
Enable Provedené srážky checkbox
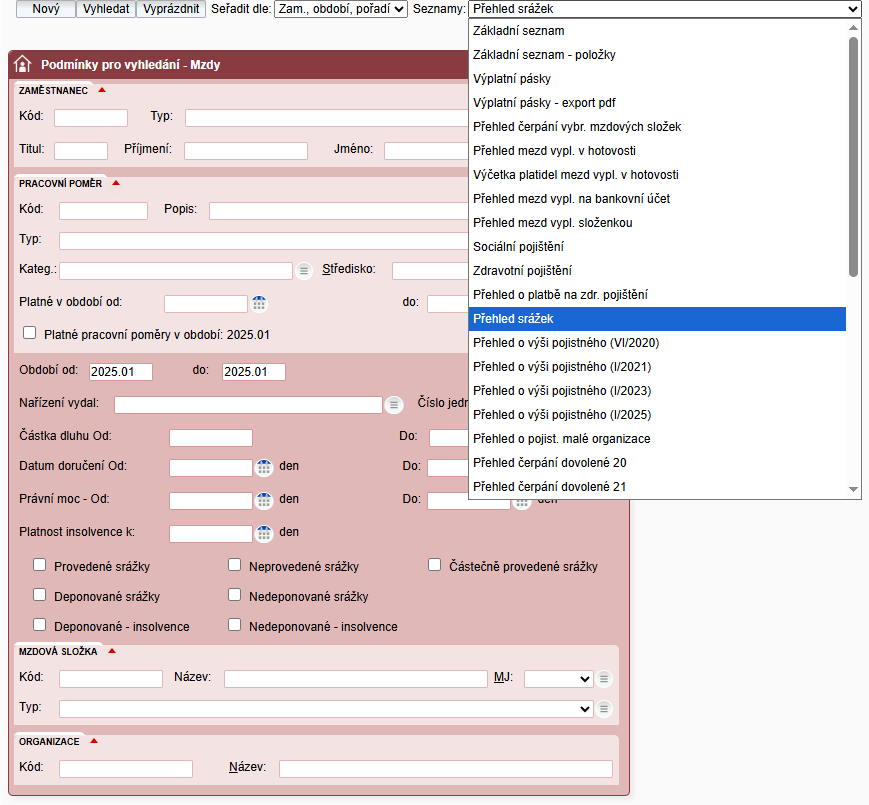coord(40,565)
